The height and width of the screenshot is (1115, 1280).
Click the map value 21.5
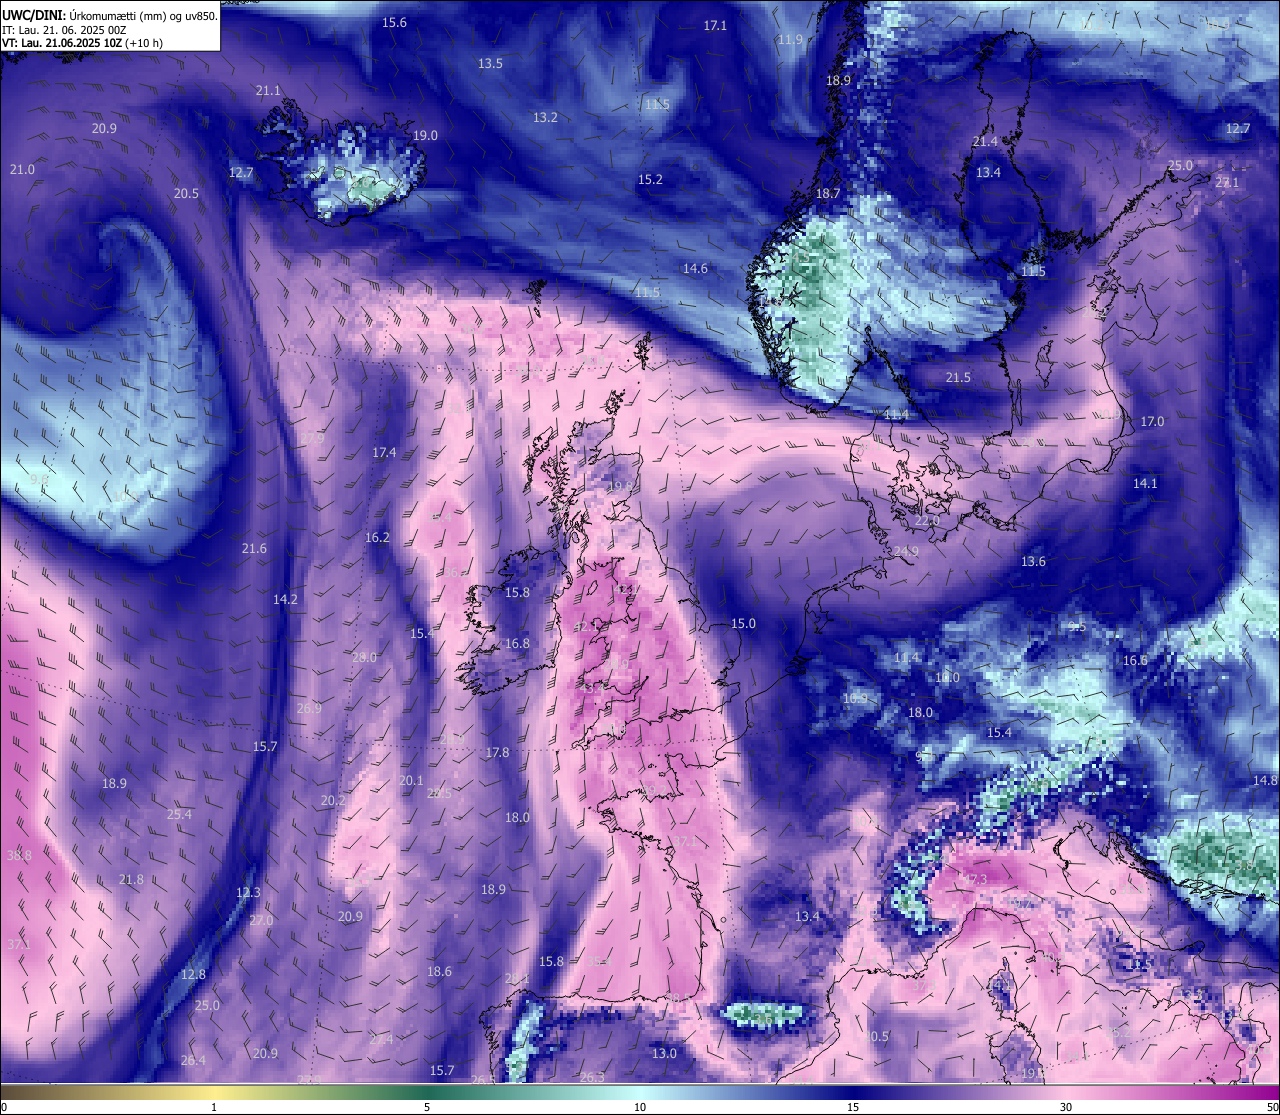pos(958,377)
